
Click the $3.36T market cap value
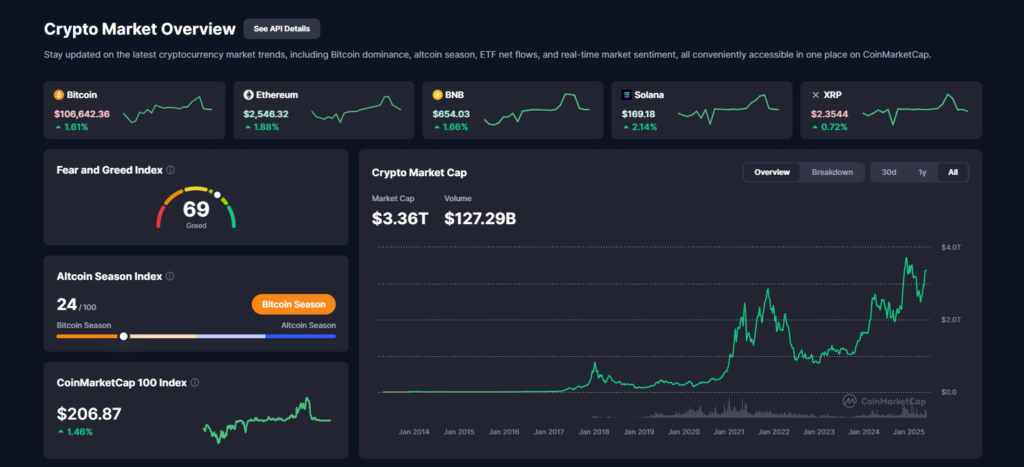pos(400,219)
